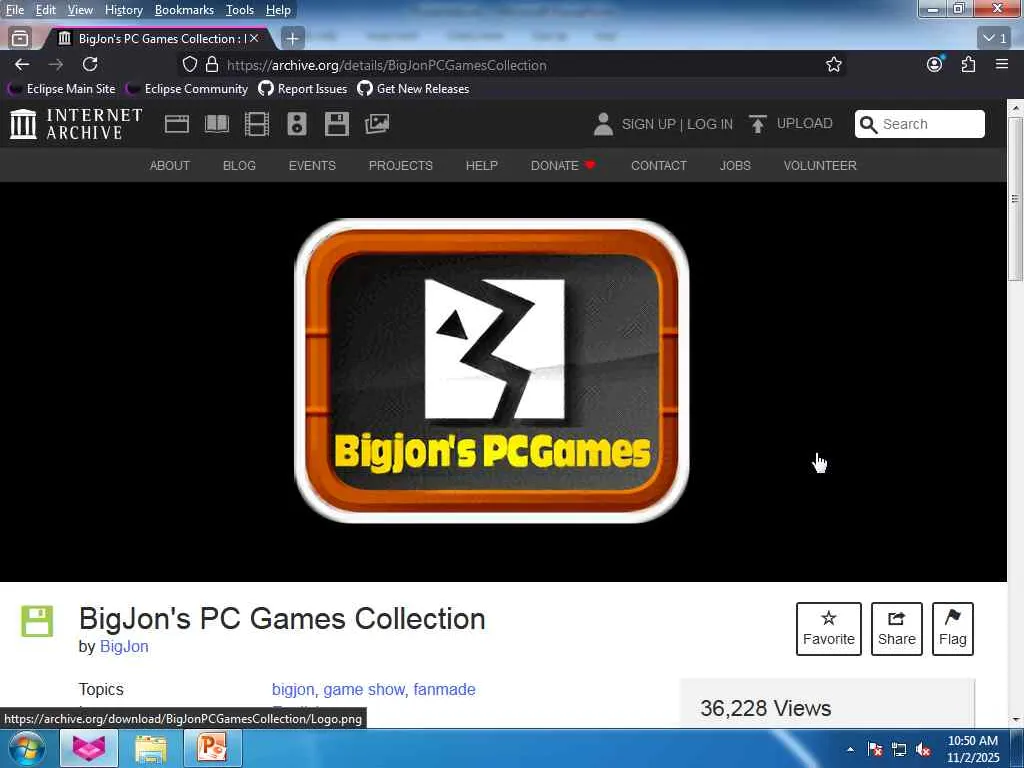Click the Upload arrow icon
The height and width of the screenshot is (768, 1024).
coord(758,123)
